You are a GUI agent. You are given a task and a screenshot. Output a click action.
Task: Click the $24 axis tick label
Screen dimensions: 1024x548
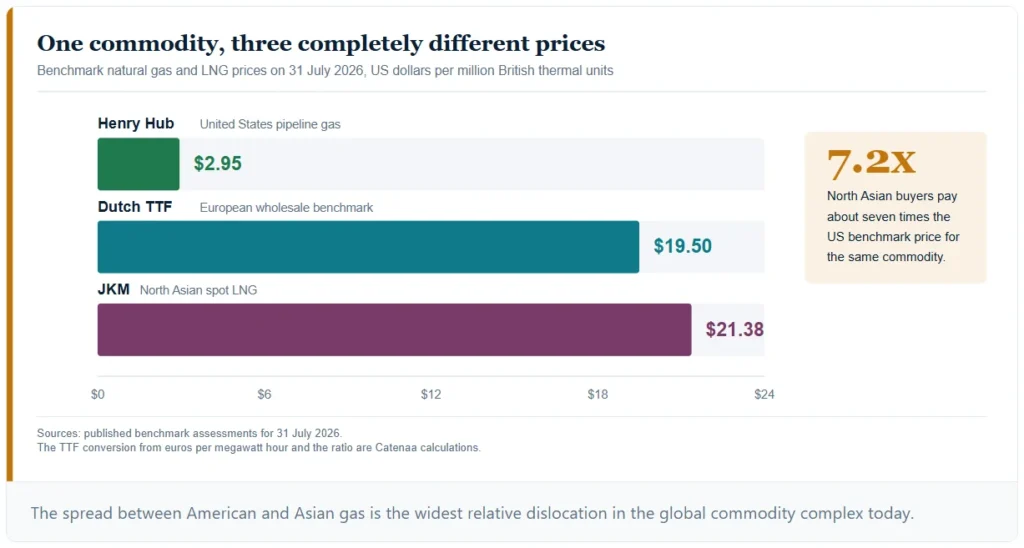pos(764,395)
